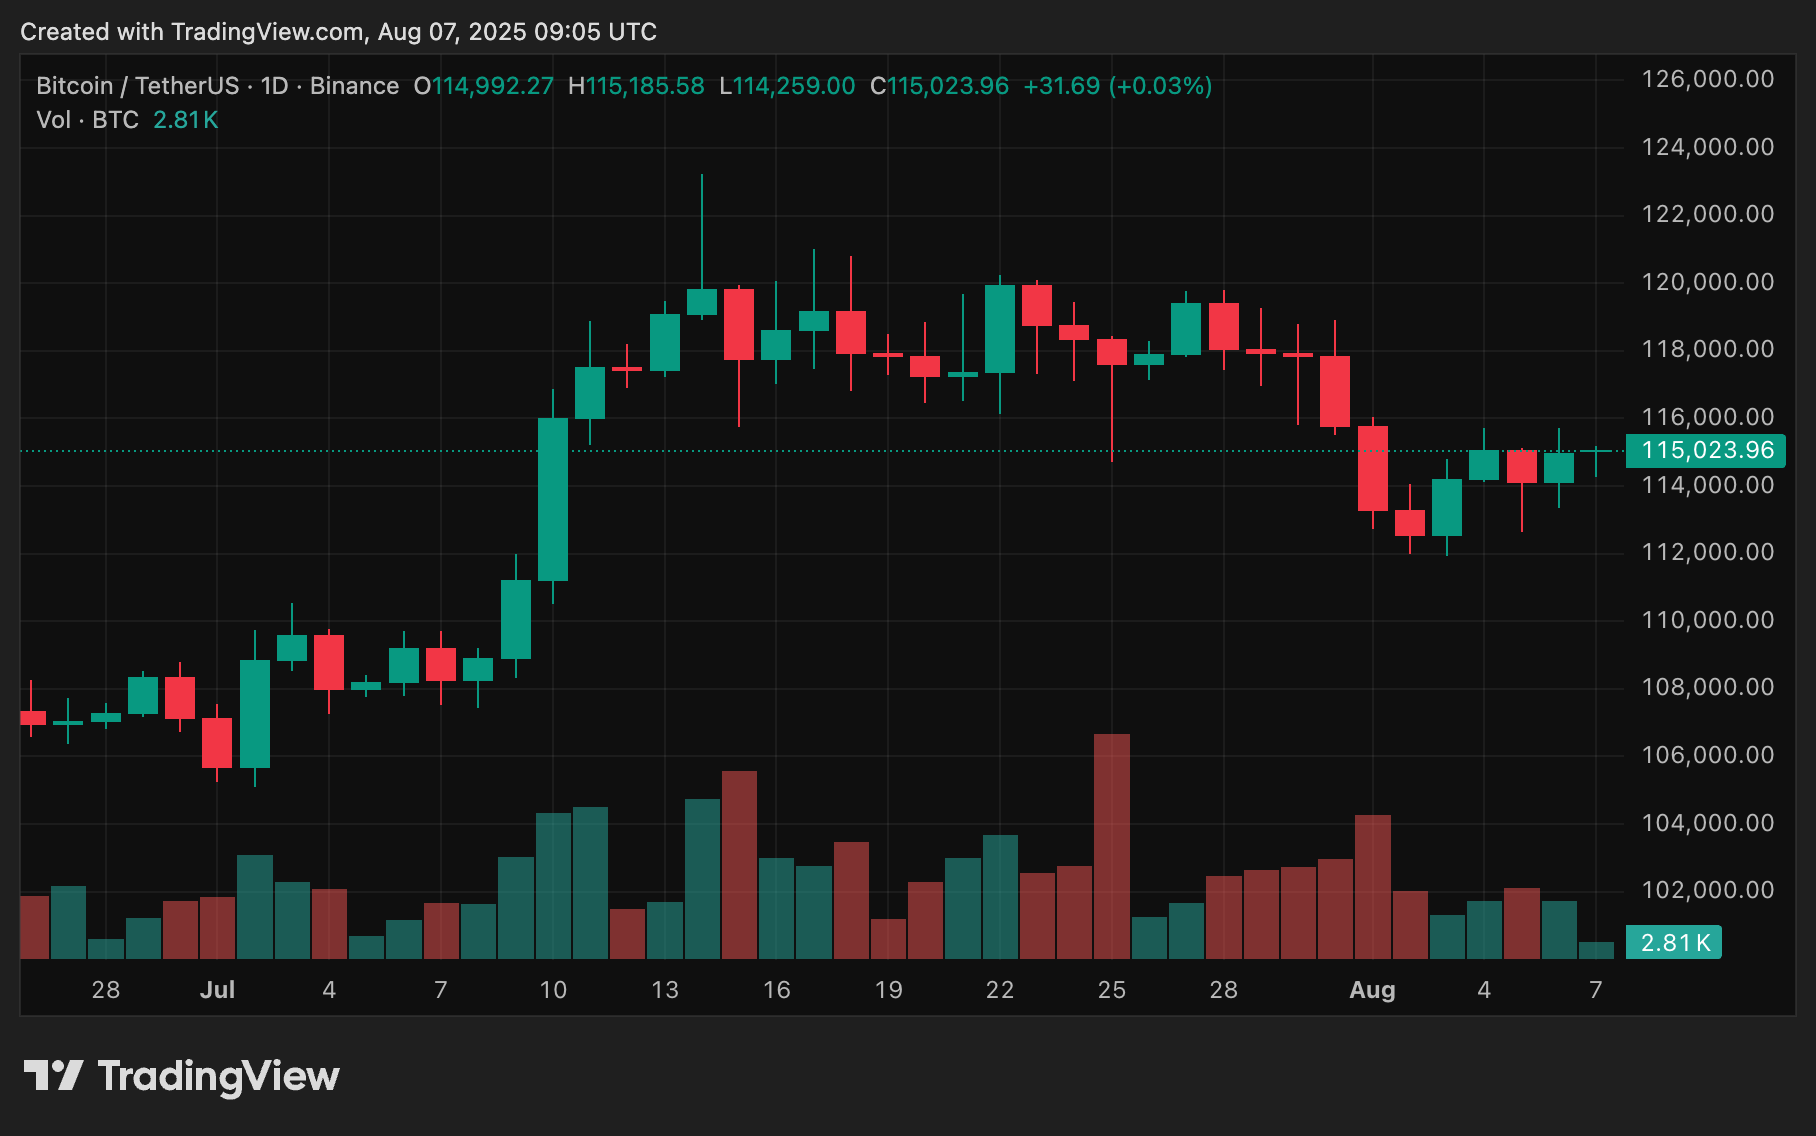
Task: Click the 122,000.00 price axis label
Action: click(1708, 214)
